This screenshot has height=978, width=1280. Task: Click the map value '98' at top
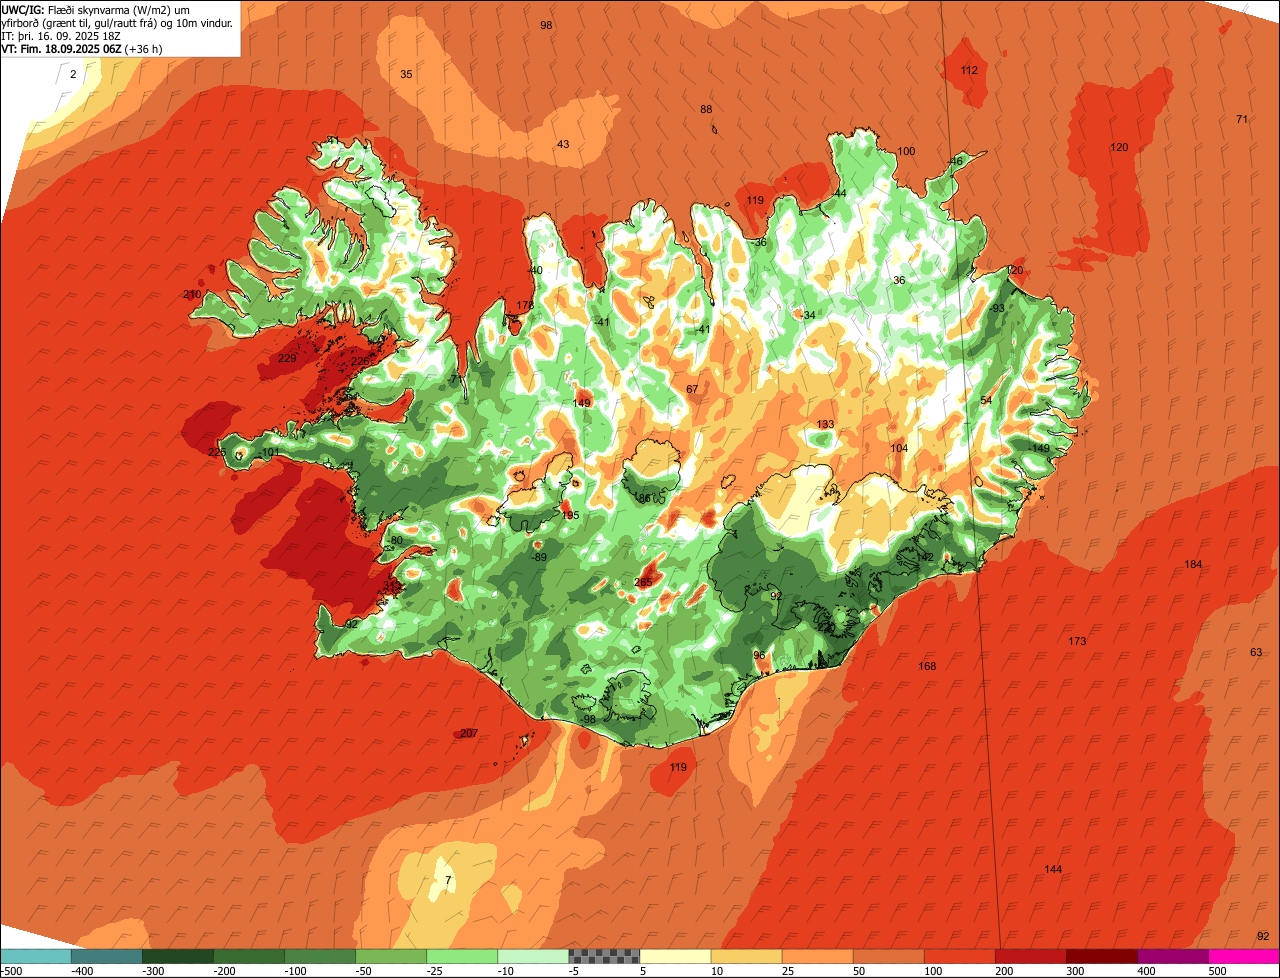pyautogui.click(x=546, y=25)
